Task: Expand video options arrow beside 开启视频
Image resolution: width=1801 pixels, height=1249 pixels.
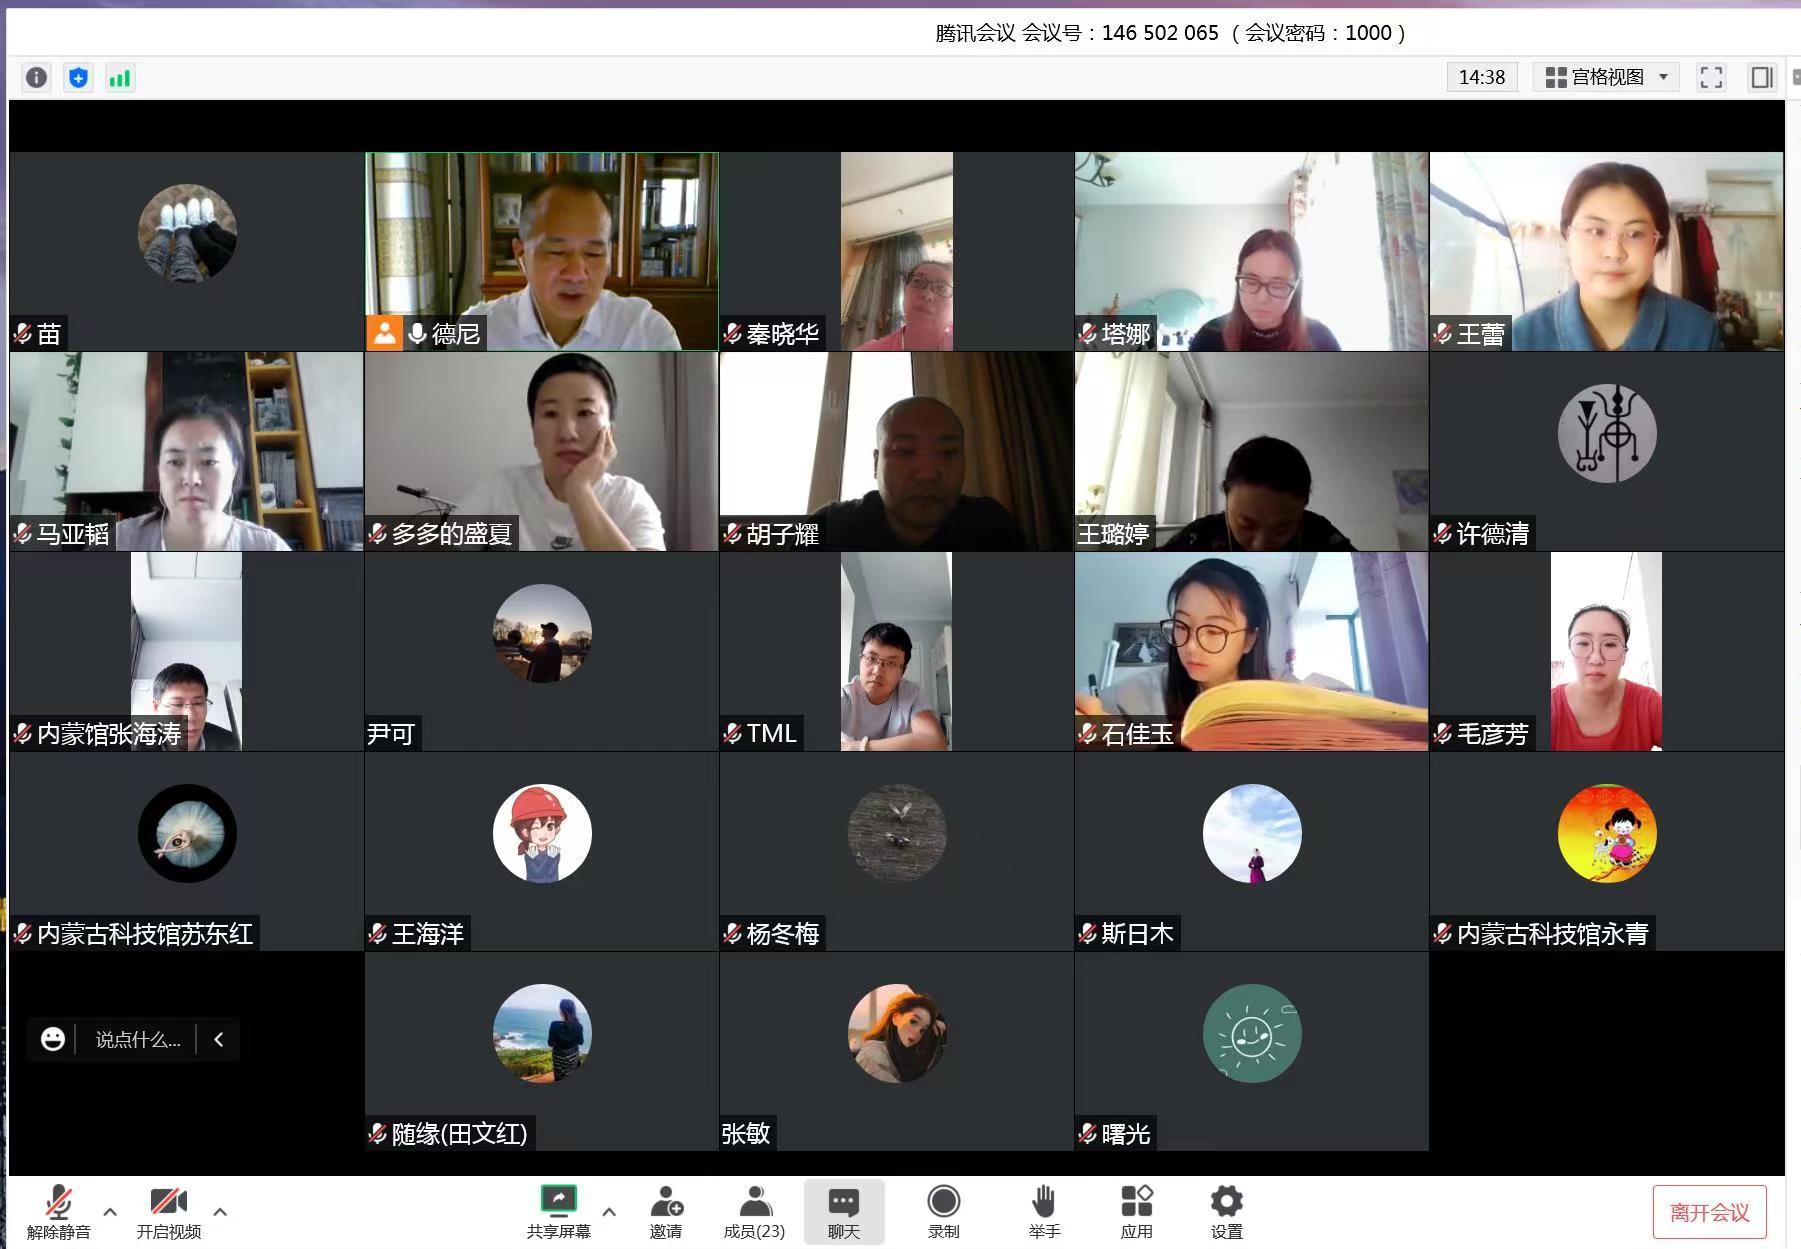Action: (220, 1212)
